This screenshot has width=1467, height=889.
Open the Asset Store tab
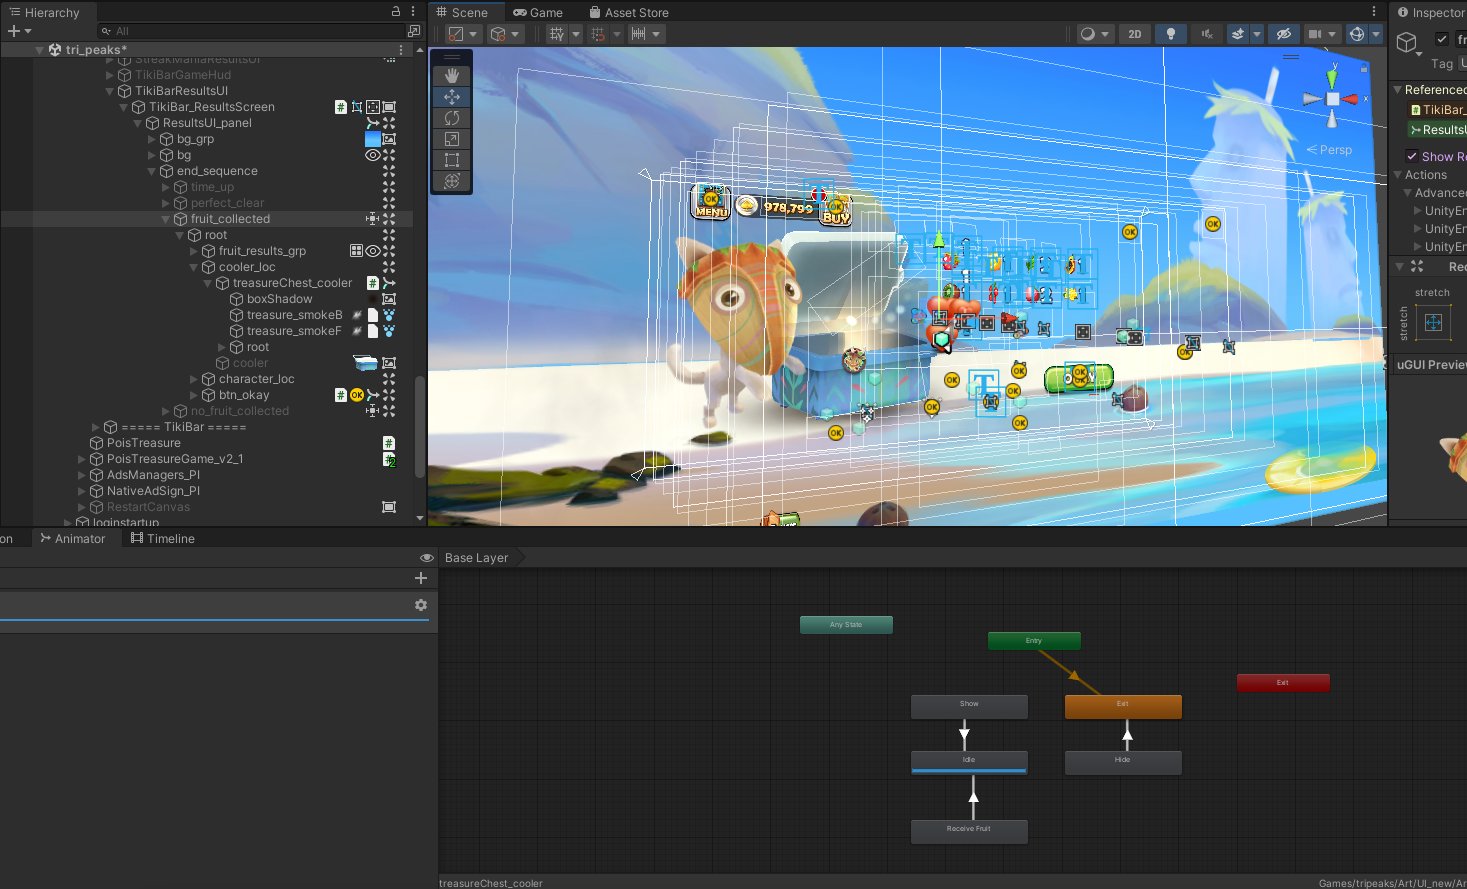click(629, 12)
